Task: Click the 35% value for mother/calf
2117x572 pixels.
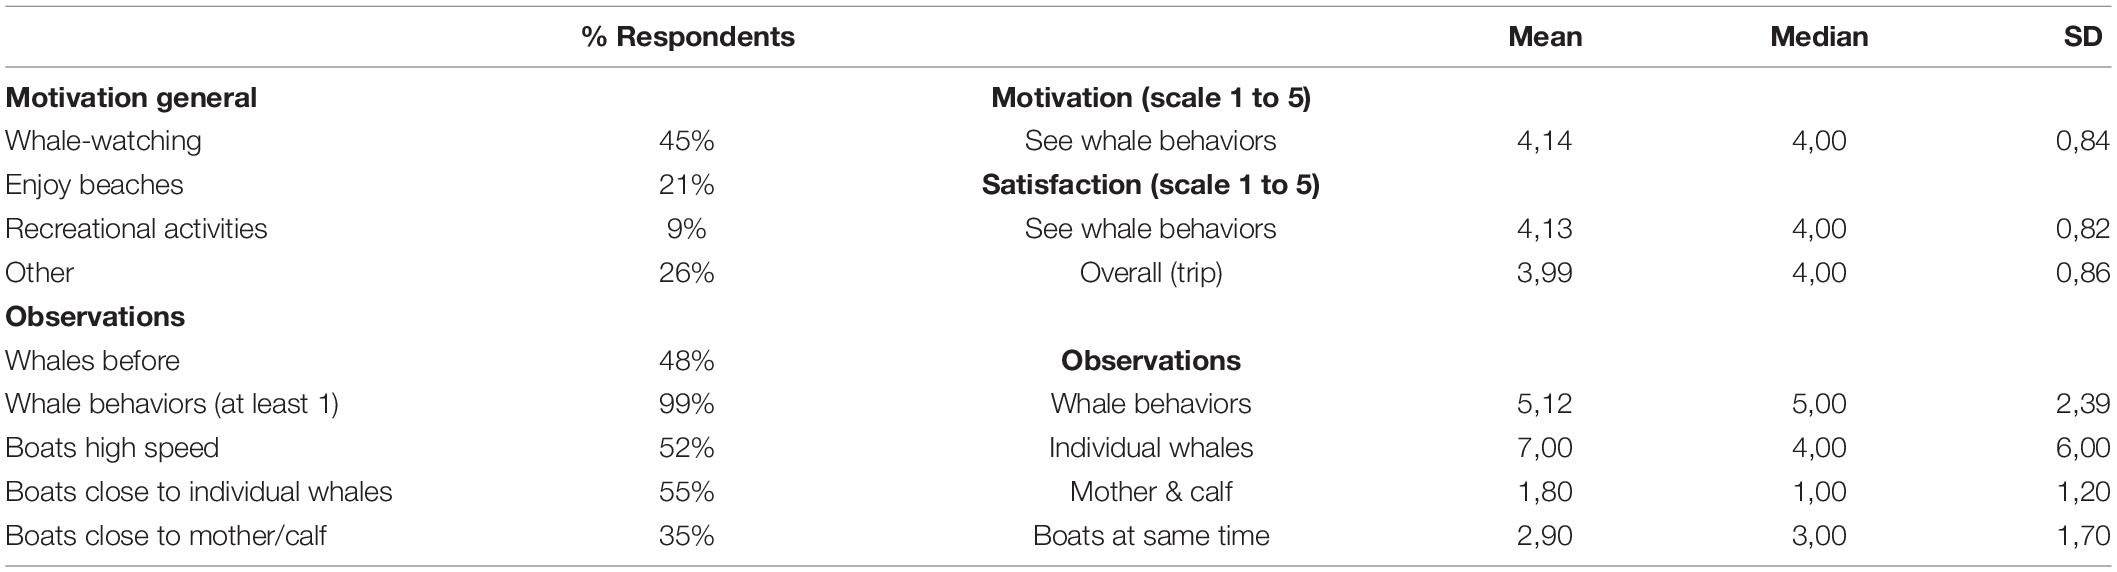Action: pos(686,536)
